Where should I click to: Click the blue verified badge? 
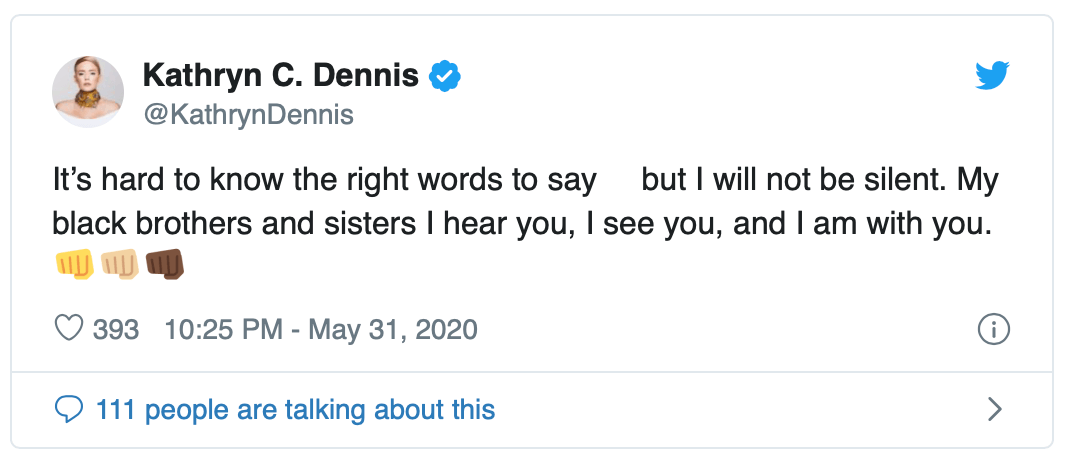click(443, 75)
